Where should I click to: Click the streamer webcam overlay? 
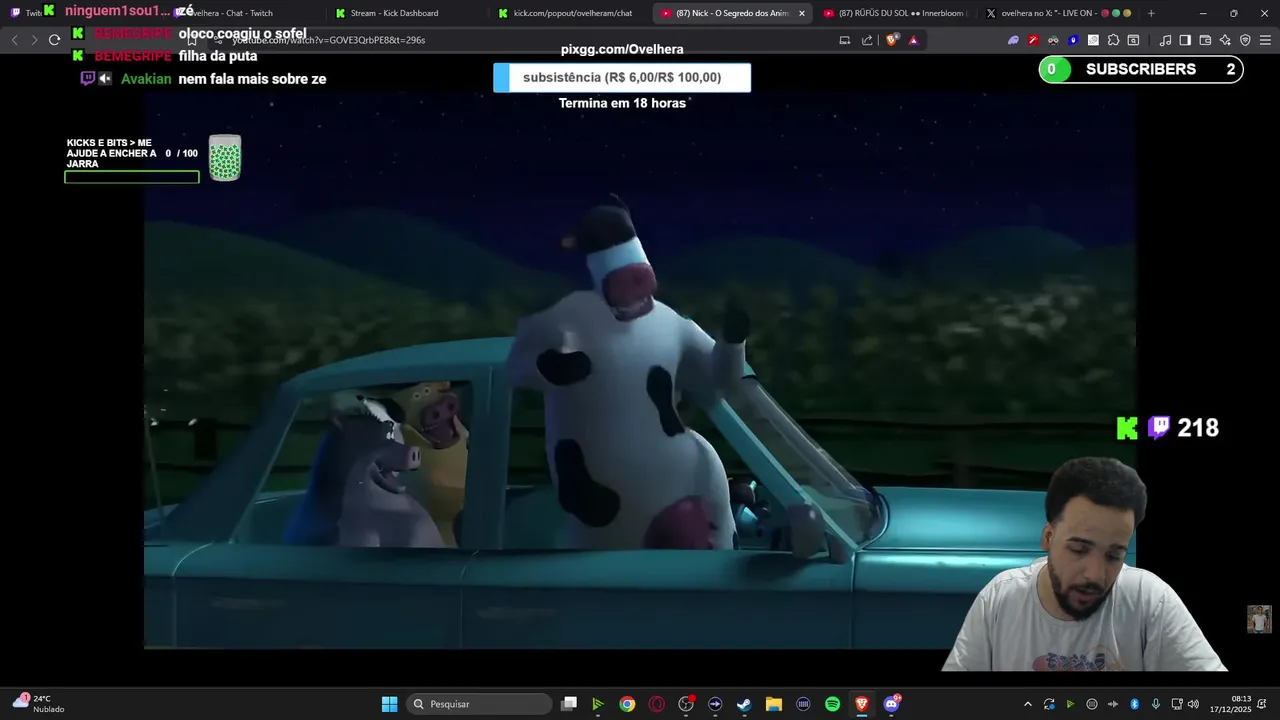(1084, 565)
